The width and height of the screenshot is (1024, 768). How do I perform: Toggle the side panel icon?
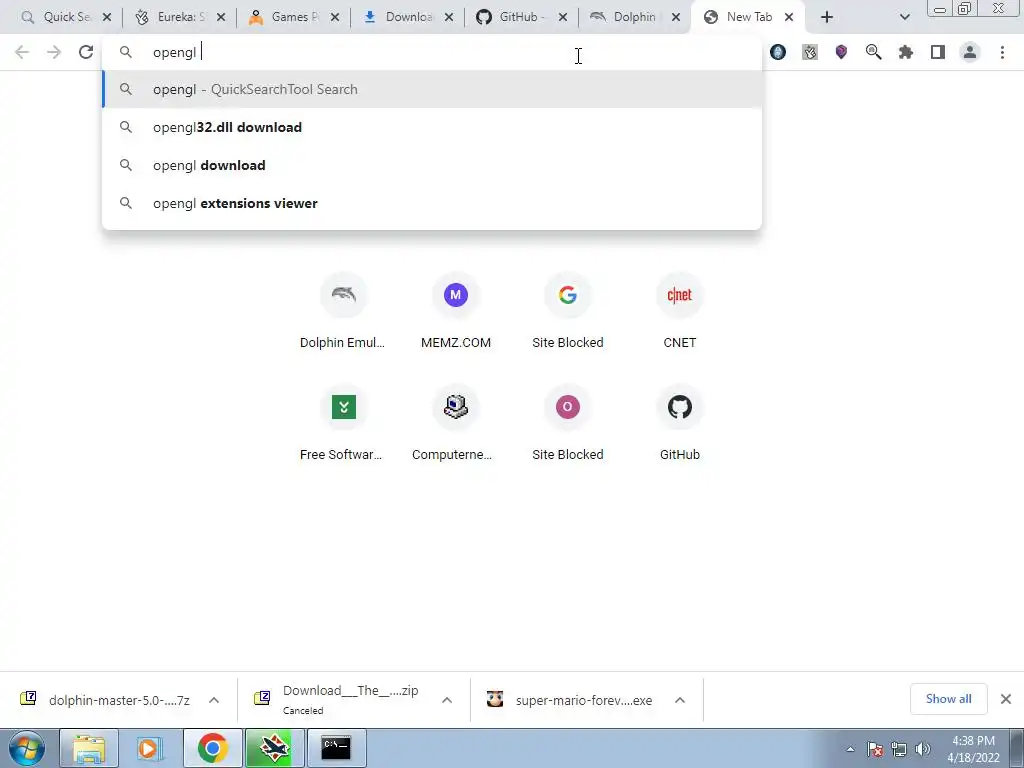938,52
